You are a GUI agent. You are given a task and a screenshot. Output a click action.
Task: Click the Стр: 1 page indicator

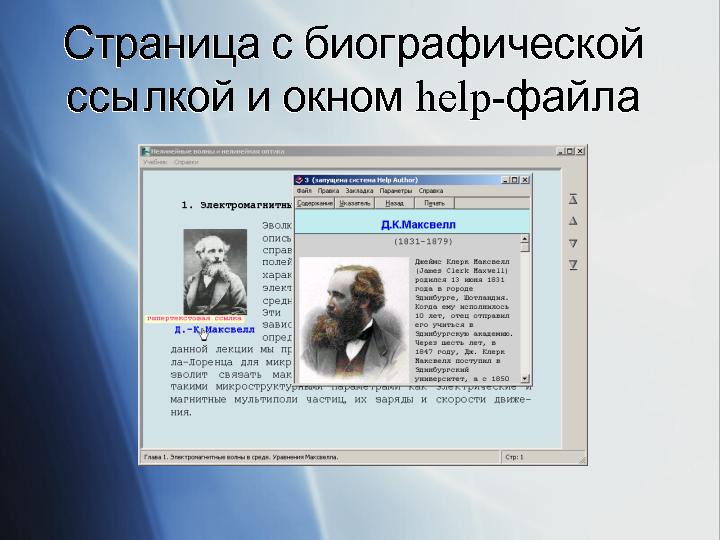click(x=514, y=457)
